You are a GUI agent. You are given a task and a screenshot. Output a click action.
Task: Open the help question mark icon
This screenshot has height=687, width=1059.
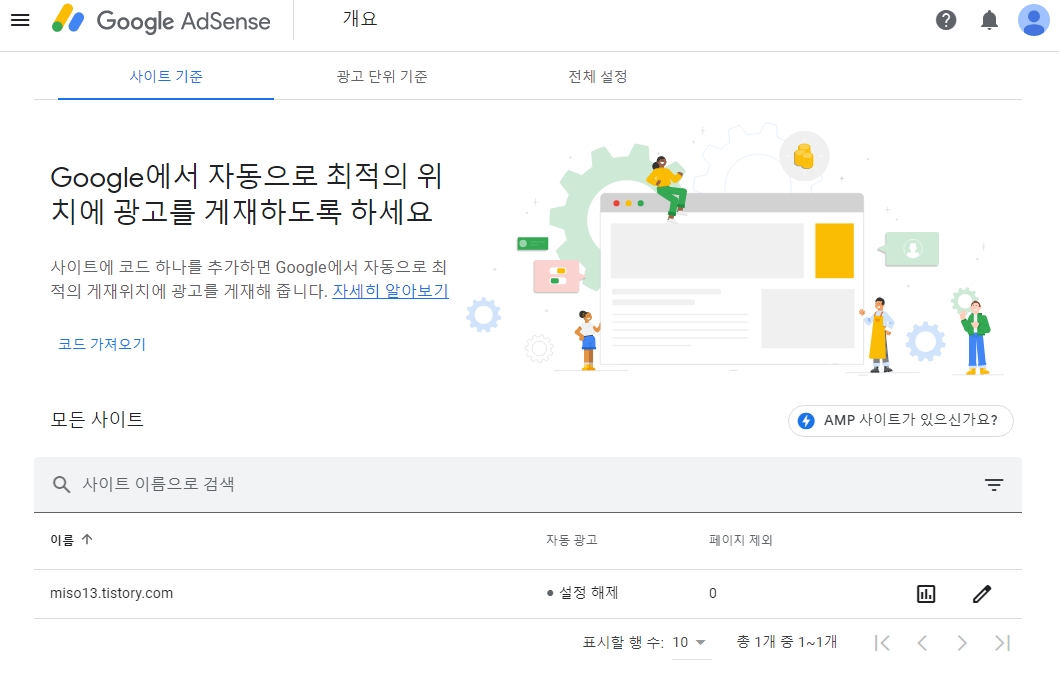tap(946, 20)
